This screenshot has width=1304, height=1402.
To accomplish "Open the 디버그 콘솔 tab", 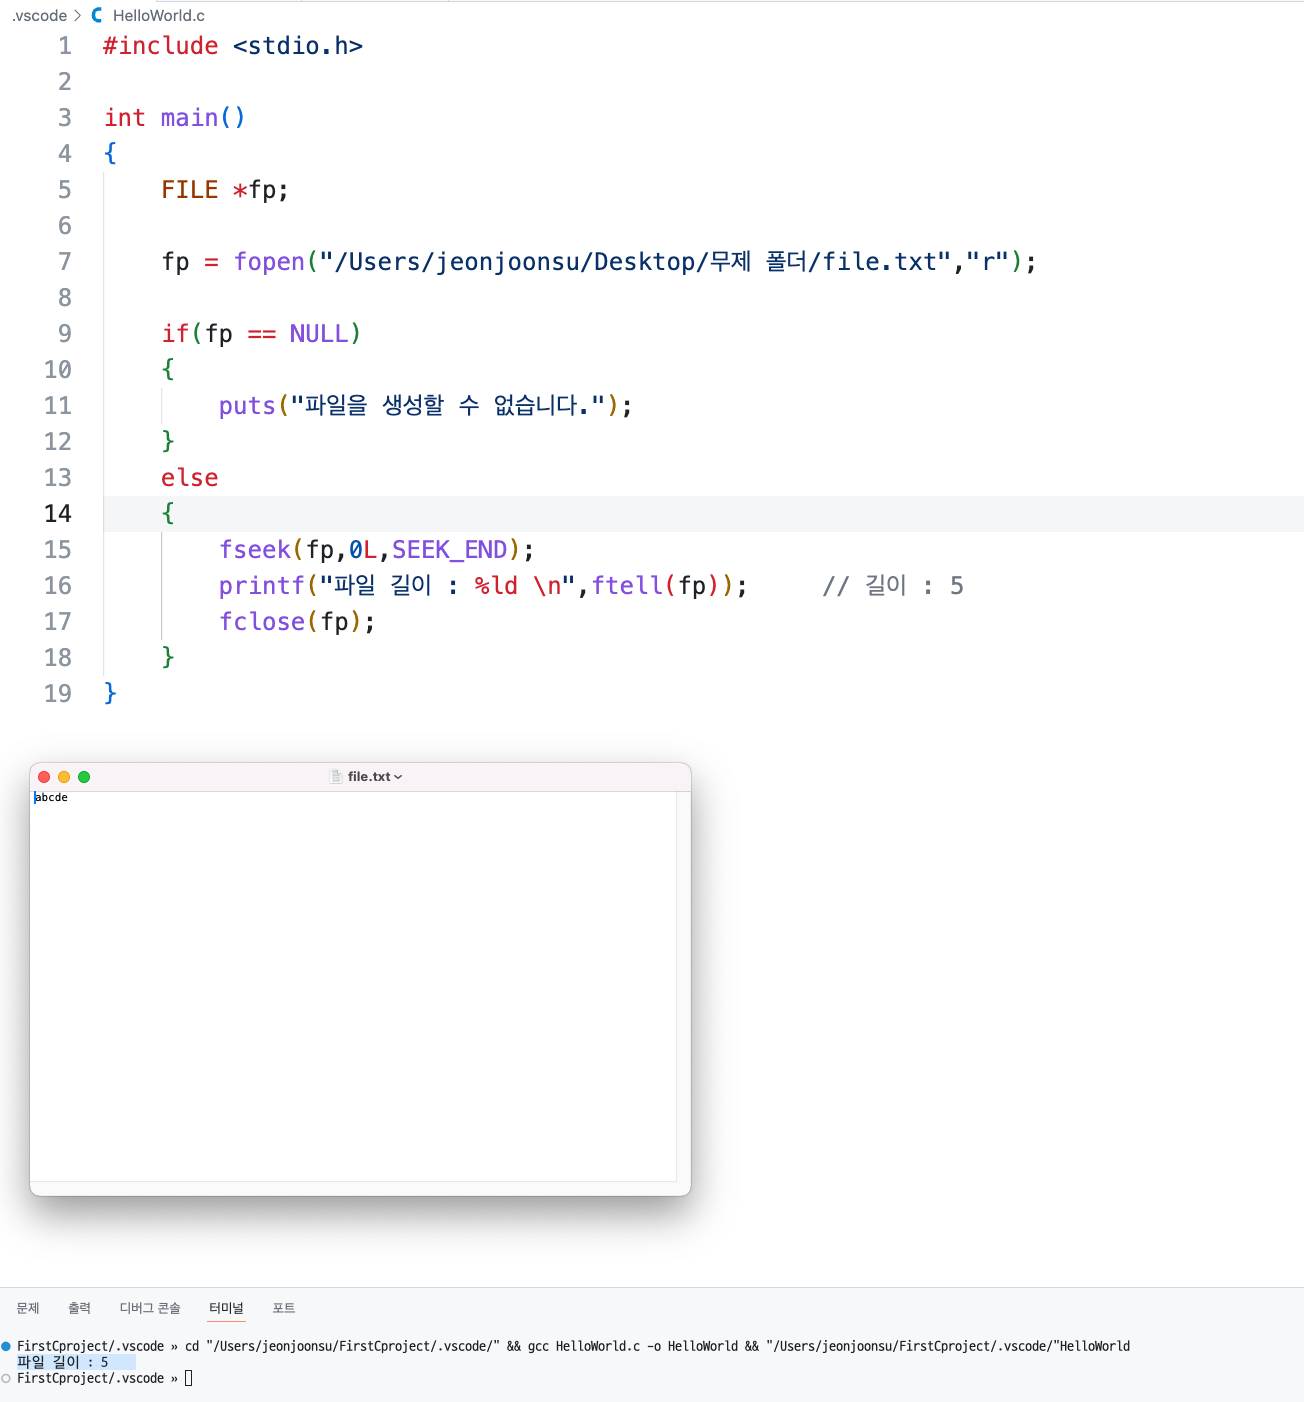I will 150,1308.
